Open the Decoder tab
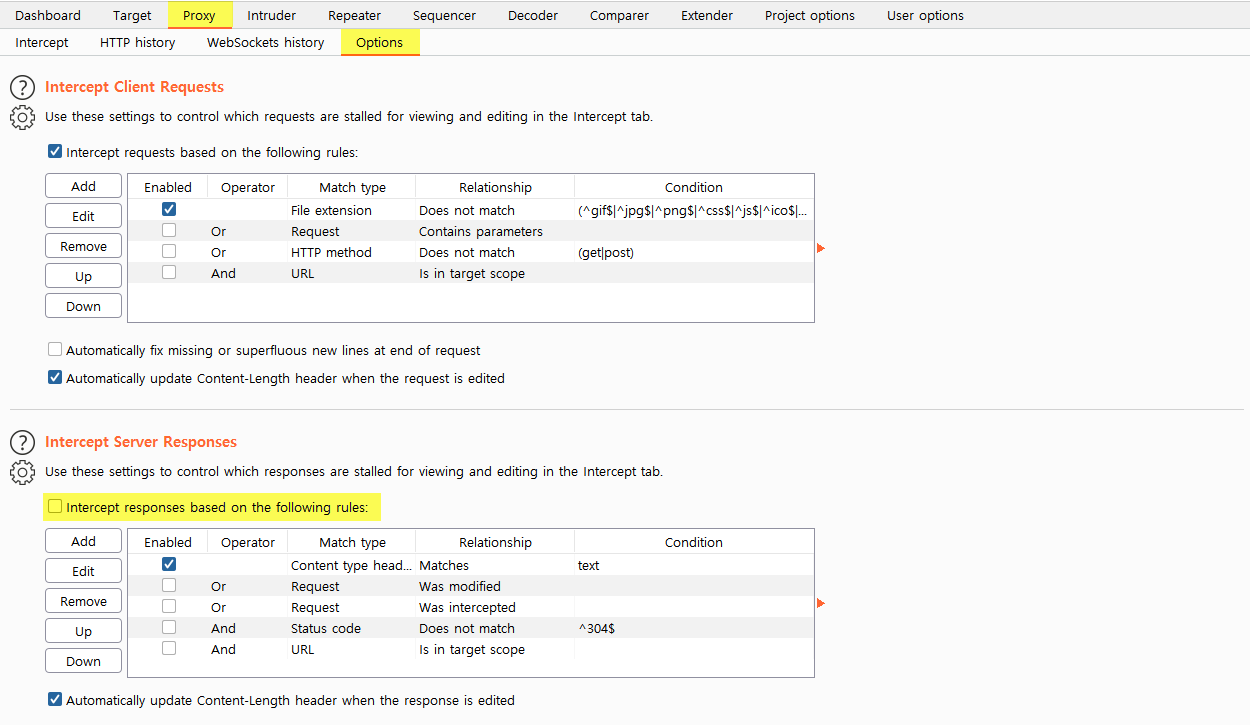The height and width of the screenshot is (725, 1250). coord(533,15)
